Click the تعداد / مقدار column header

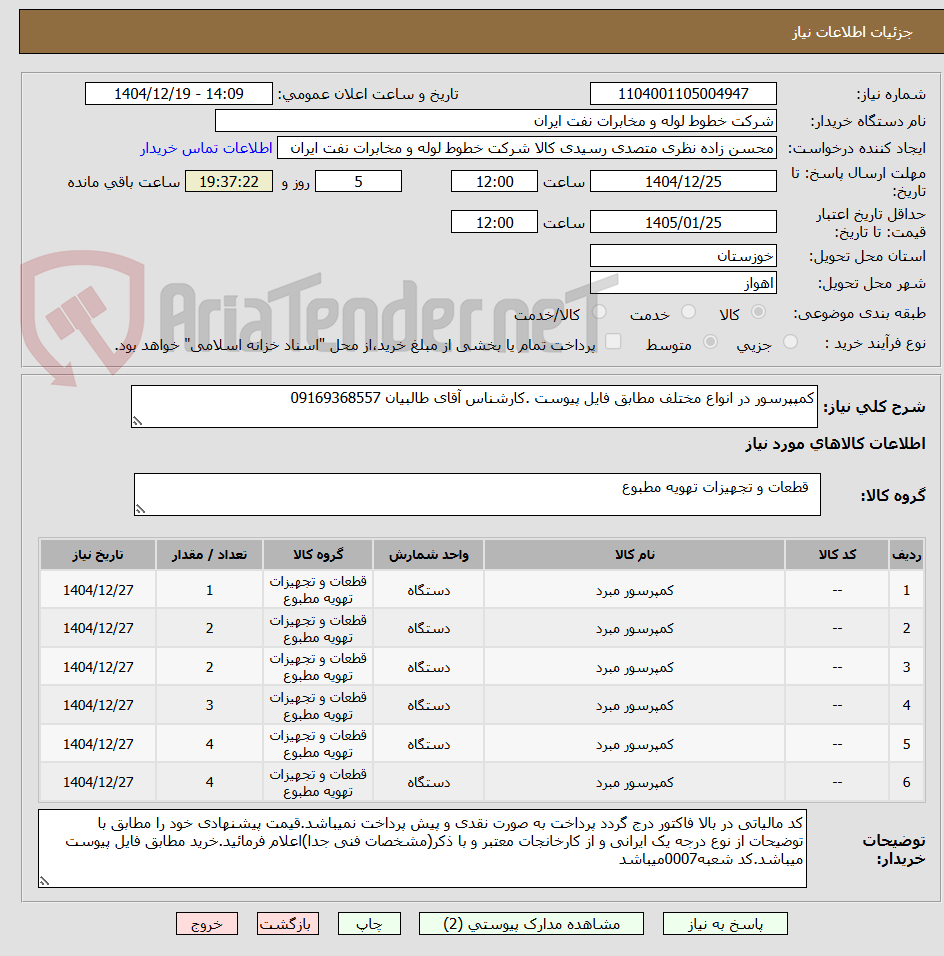[209, 554]
